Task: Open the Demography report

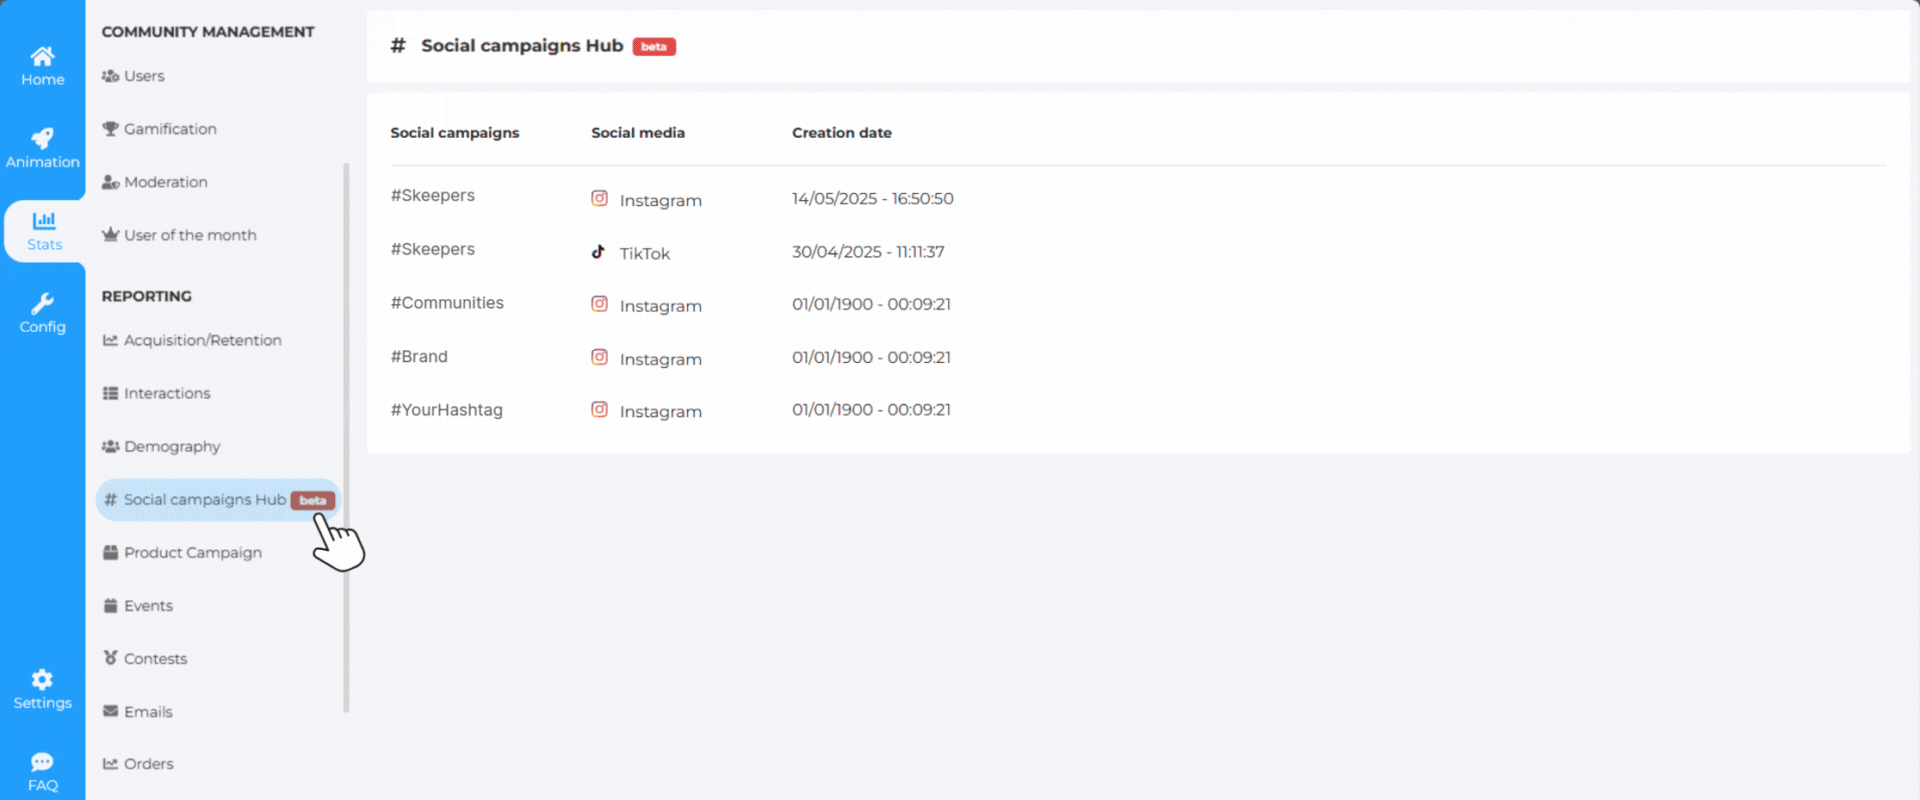Action: coord(171,446)
